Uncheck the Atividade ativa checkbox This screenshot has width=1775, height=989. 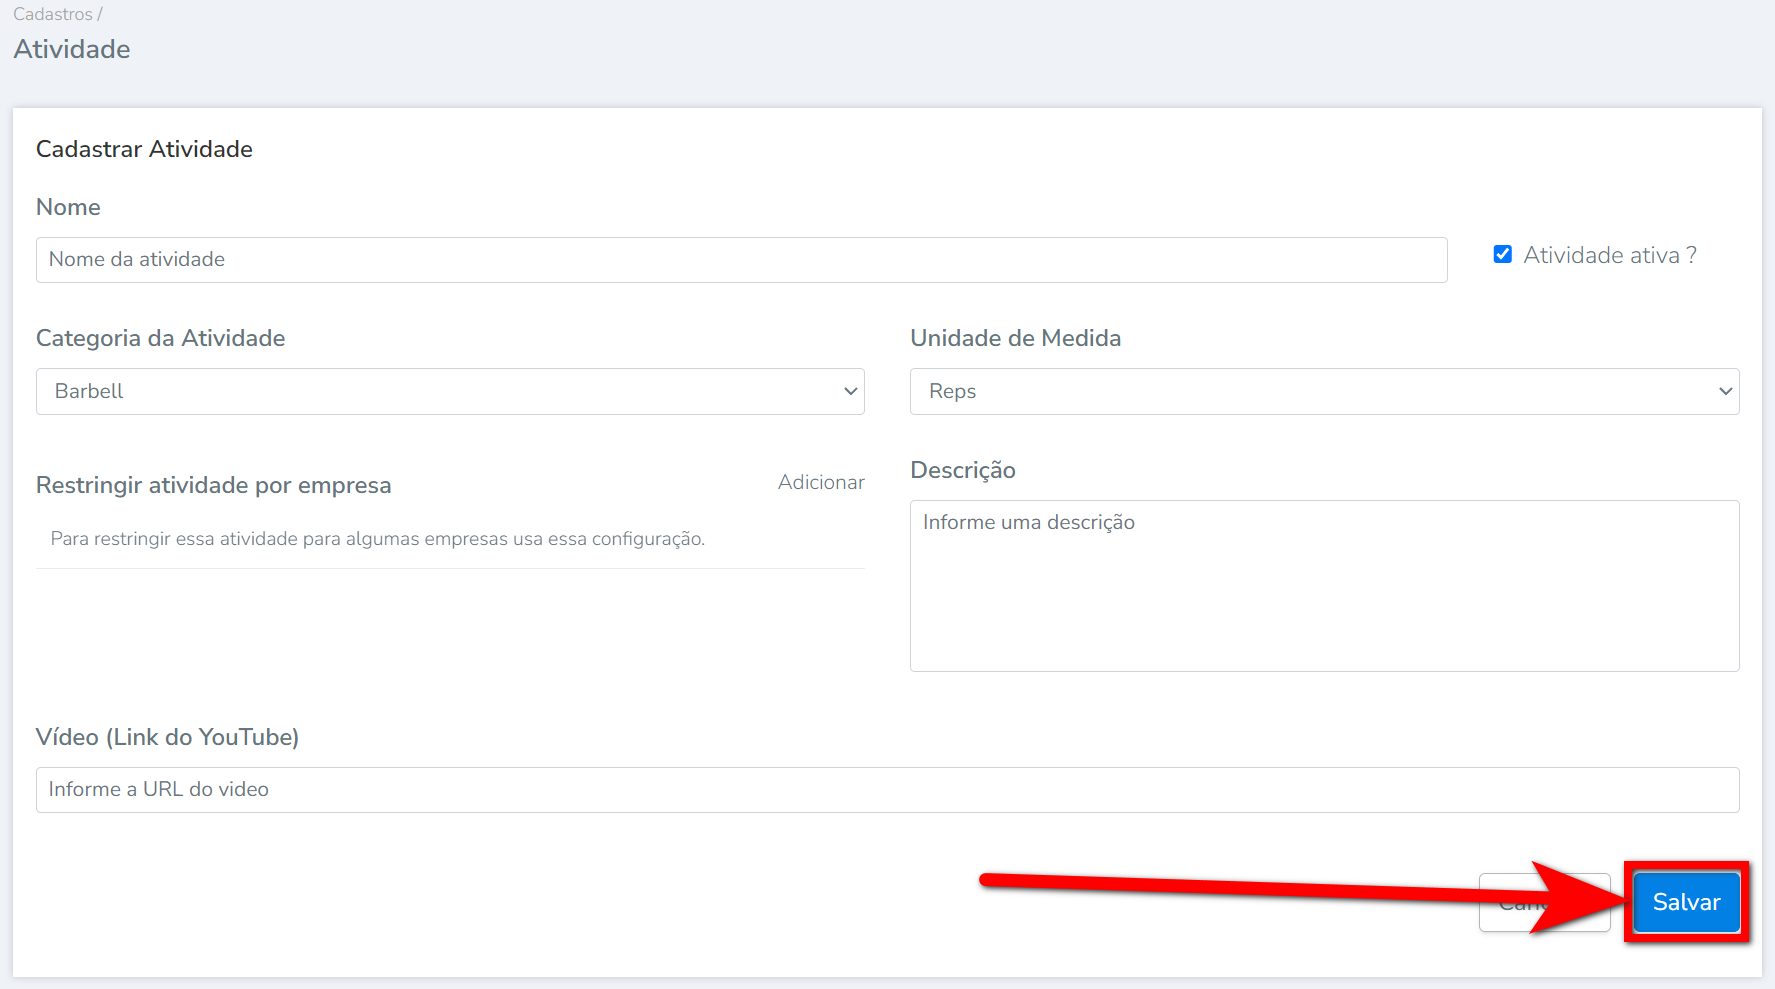[1502, 255]
